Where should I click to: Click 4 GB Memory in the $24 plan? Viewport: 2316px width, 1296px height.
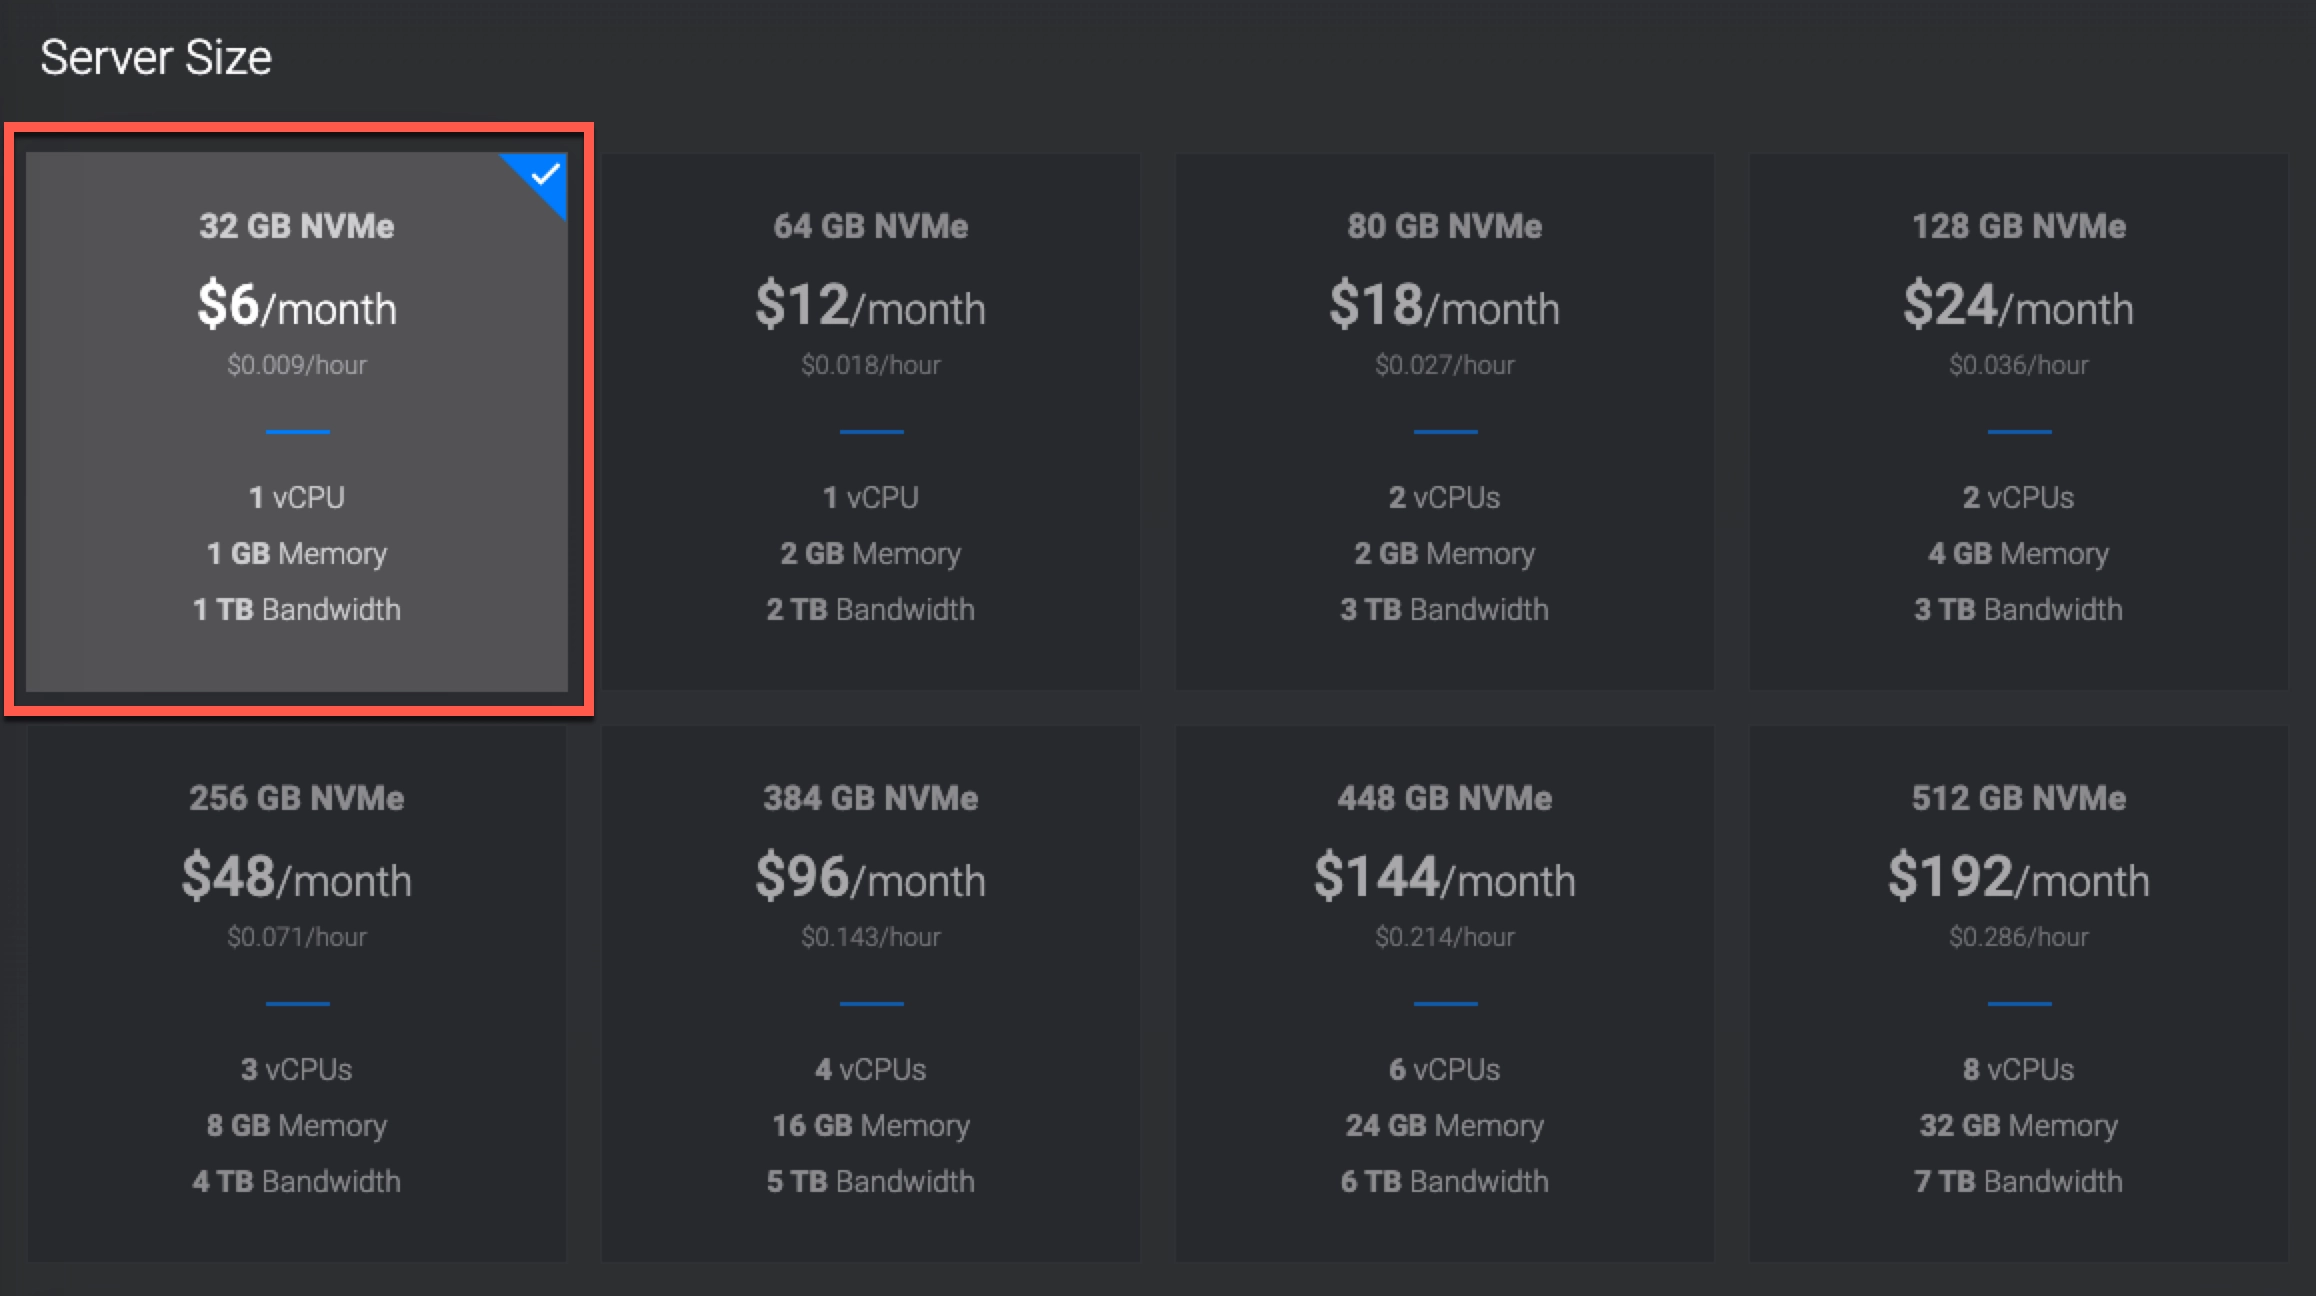2018,553
